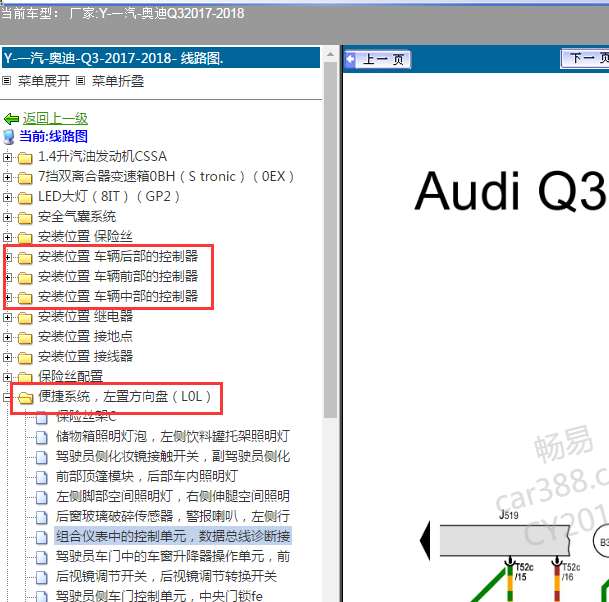Click folder icon of 安装位置 继电器
Viewport: 609px width, 602px height.
click(x=25, y=318)
